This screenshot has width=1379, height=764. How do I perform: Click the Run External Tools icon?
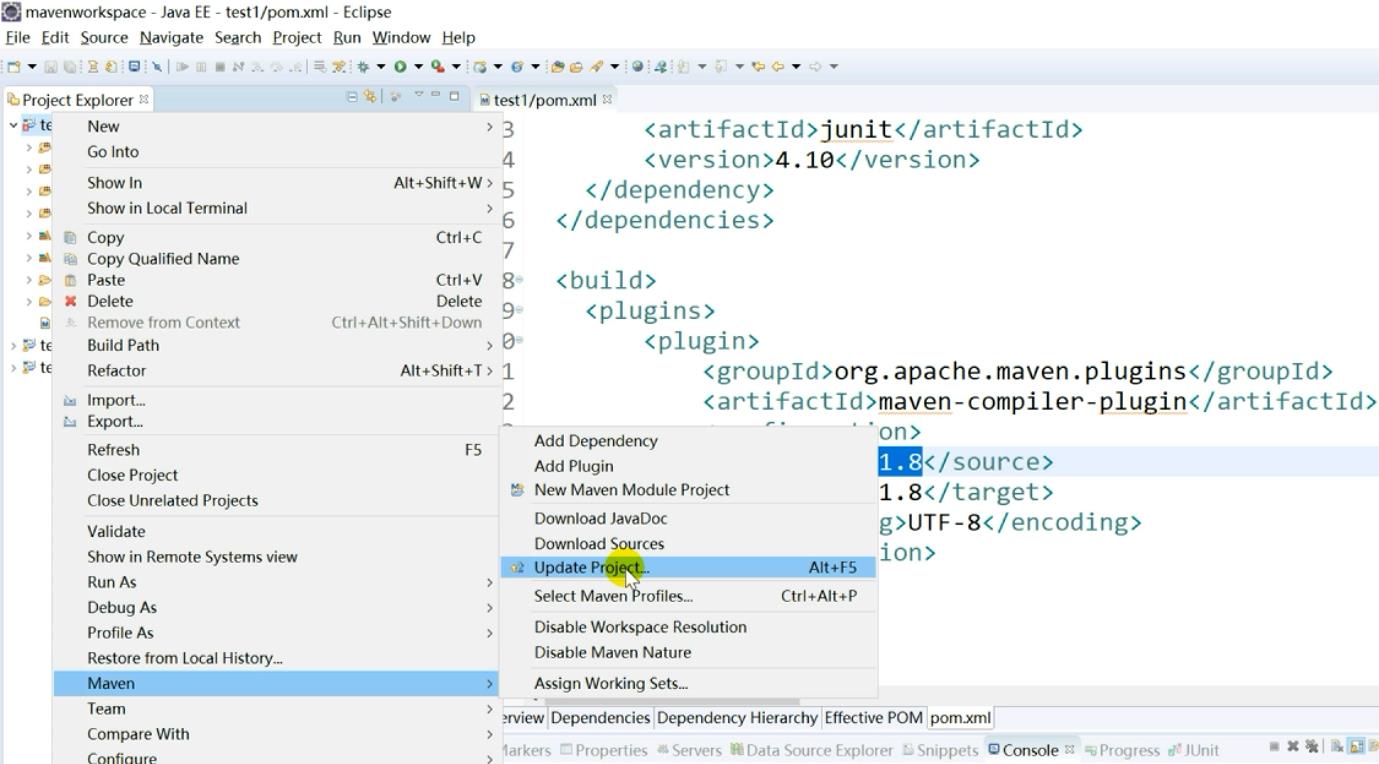(x=438, y=67)
